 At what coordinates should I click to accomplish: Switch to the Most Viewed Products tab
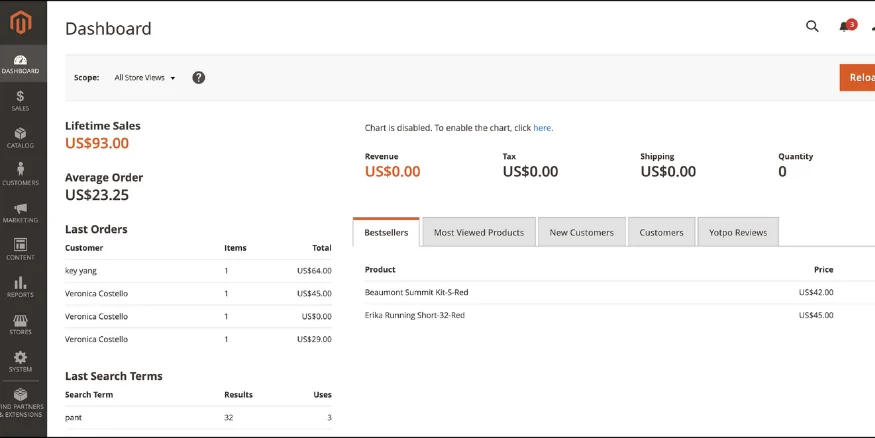[x=479, y=233]
